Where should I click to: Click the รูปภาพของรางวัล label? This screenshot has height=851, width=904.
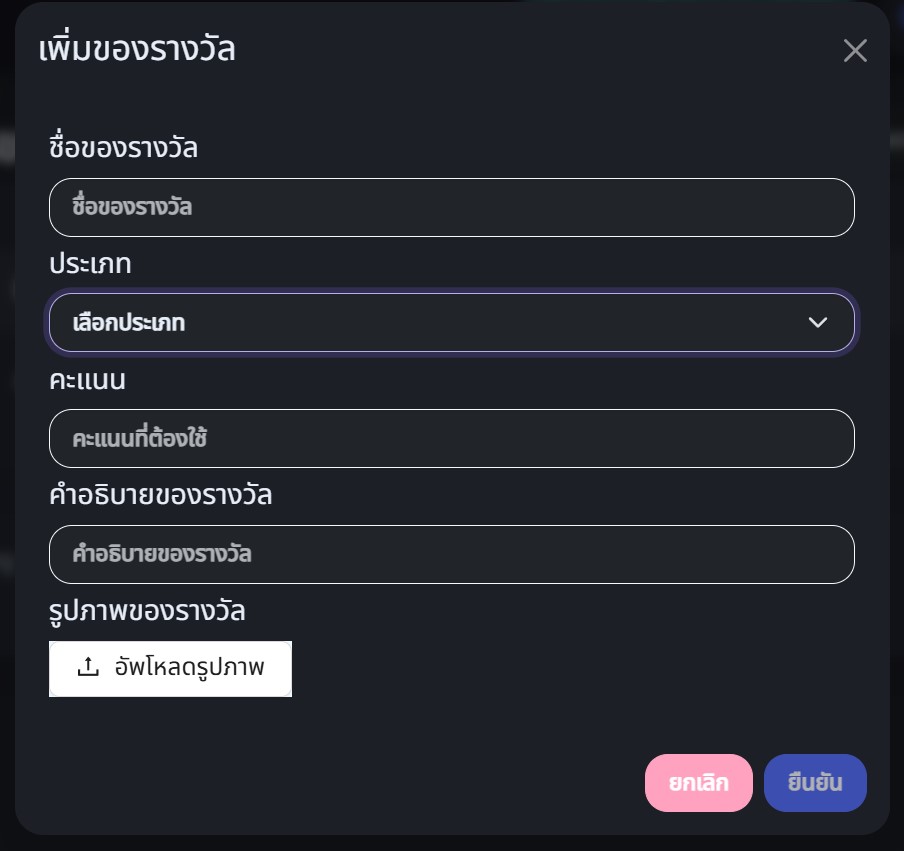coord(147,611)
